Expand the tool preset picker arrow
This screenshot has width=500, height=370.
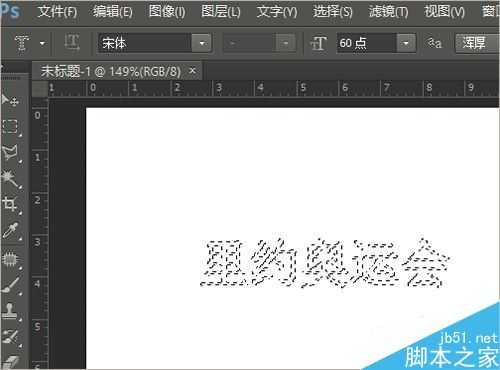coord(42,43)
